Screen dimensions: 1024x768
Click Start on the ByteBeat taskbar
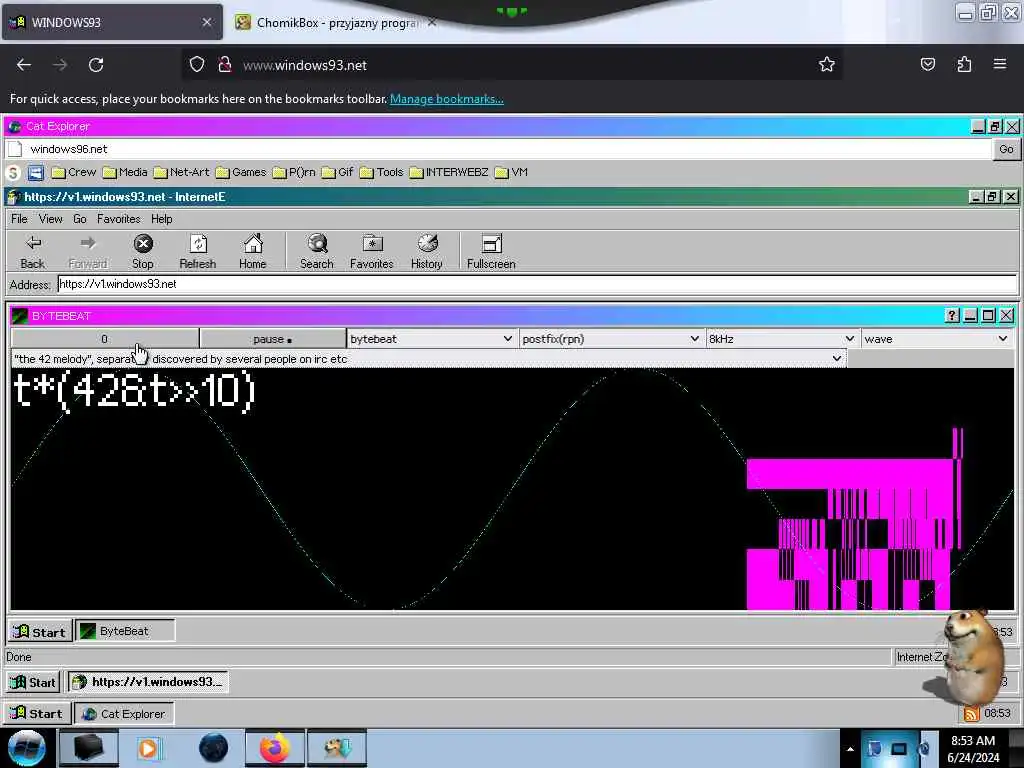[x=40, y=632]
